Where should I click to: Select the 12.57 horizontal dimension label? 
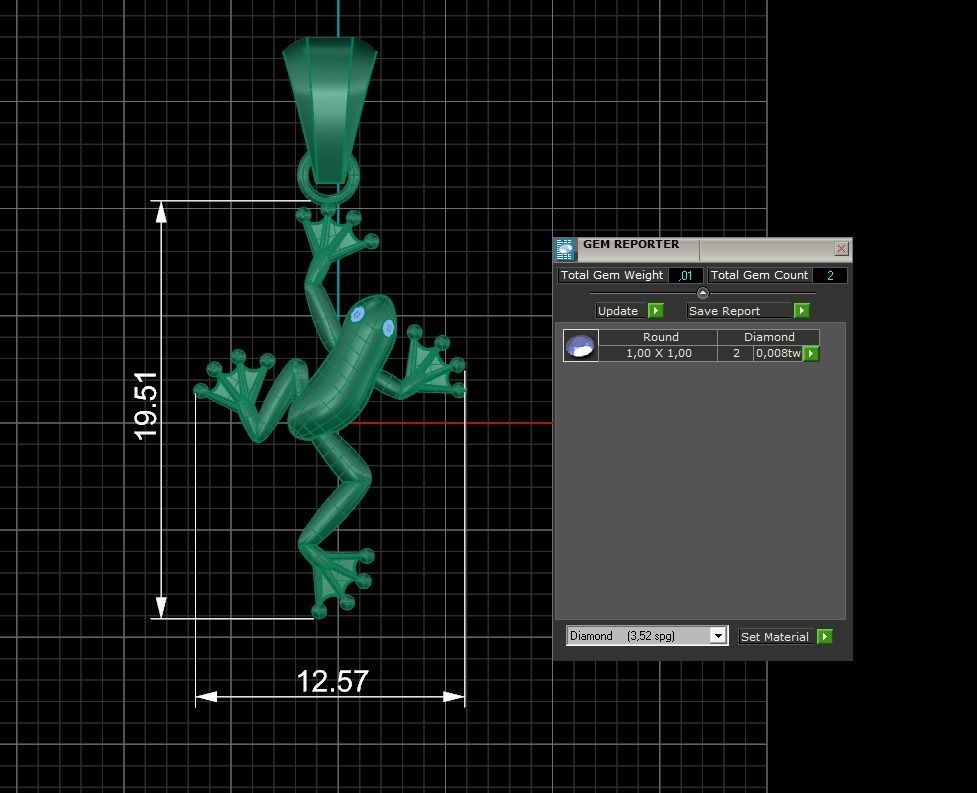point(332,681)
